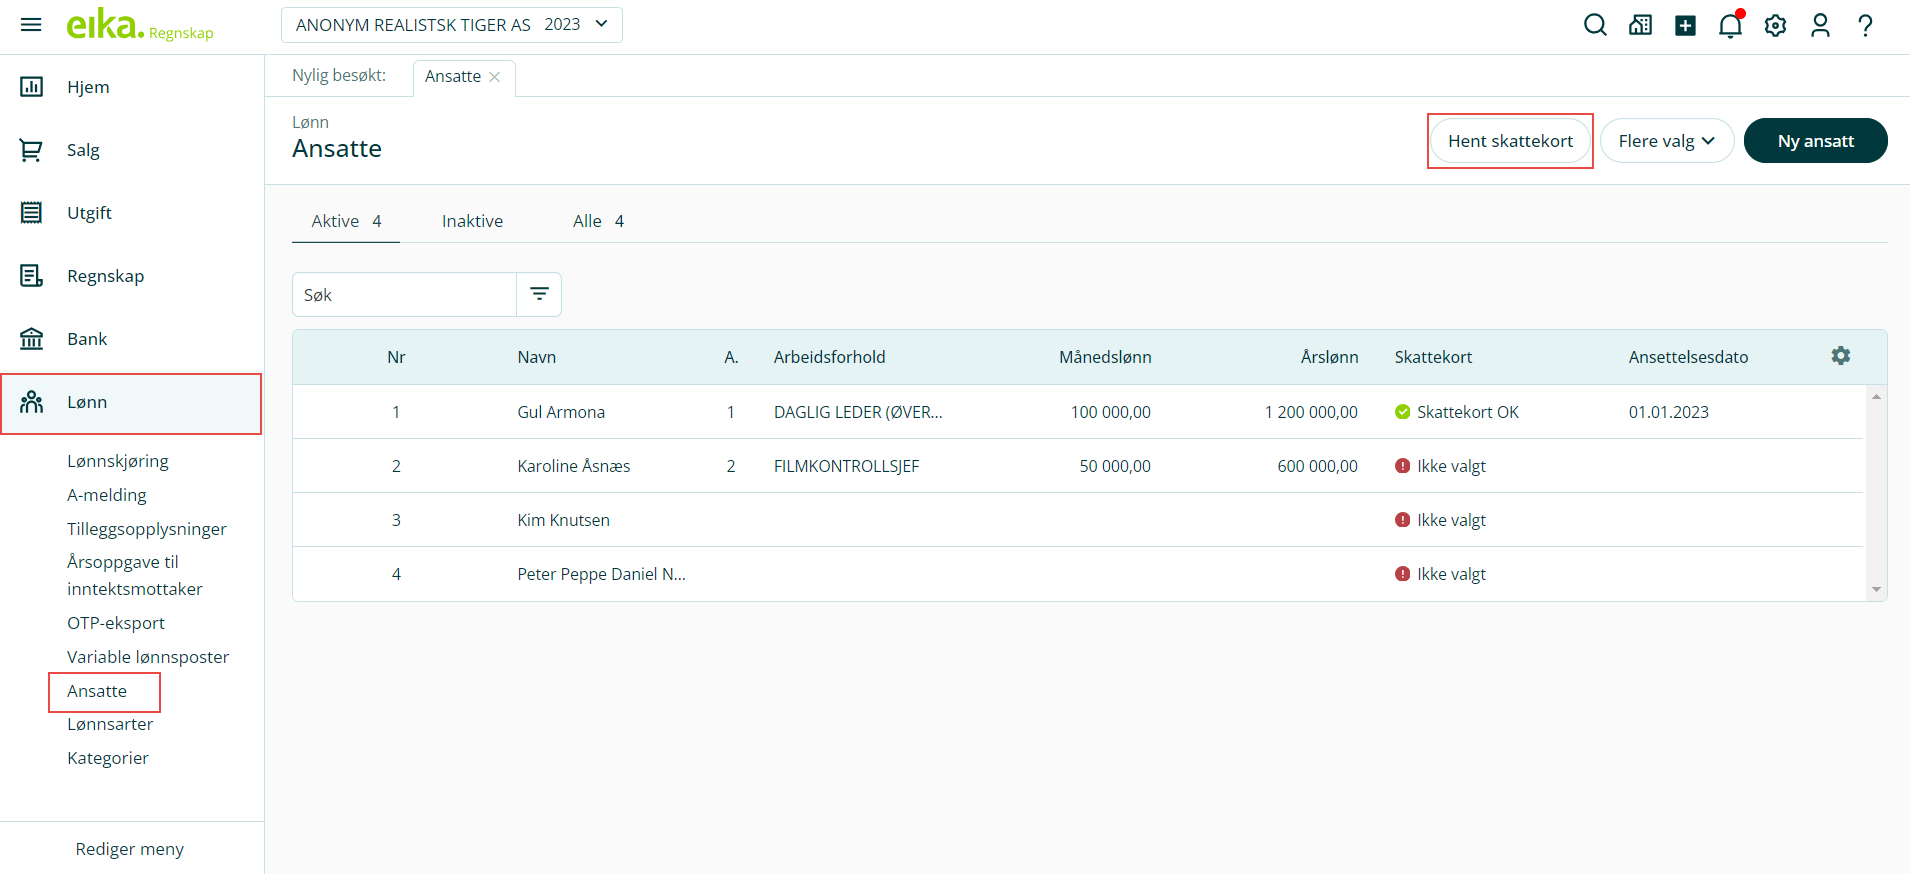The height and width of the screenshot is (874, 1910).
Task: Expand the Flere valg dropdown
Action: point(1666,141)
